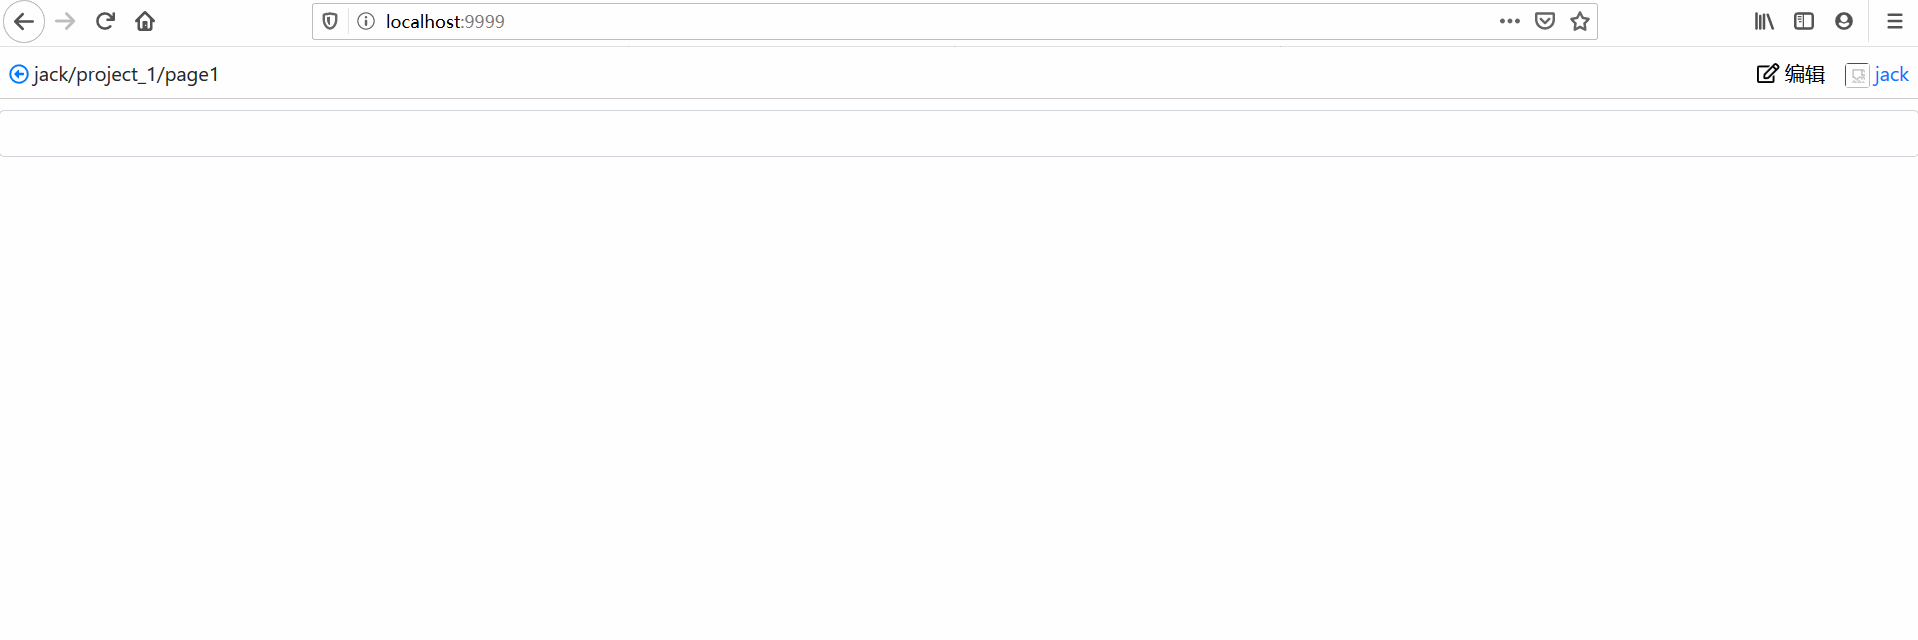Image resolution: width=1918 pixels, height=640 pixels.
Task: Open tracking protection shield info
Action: [330, 21]
